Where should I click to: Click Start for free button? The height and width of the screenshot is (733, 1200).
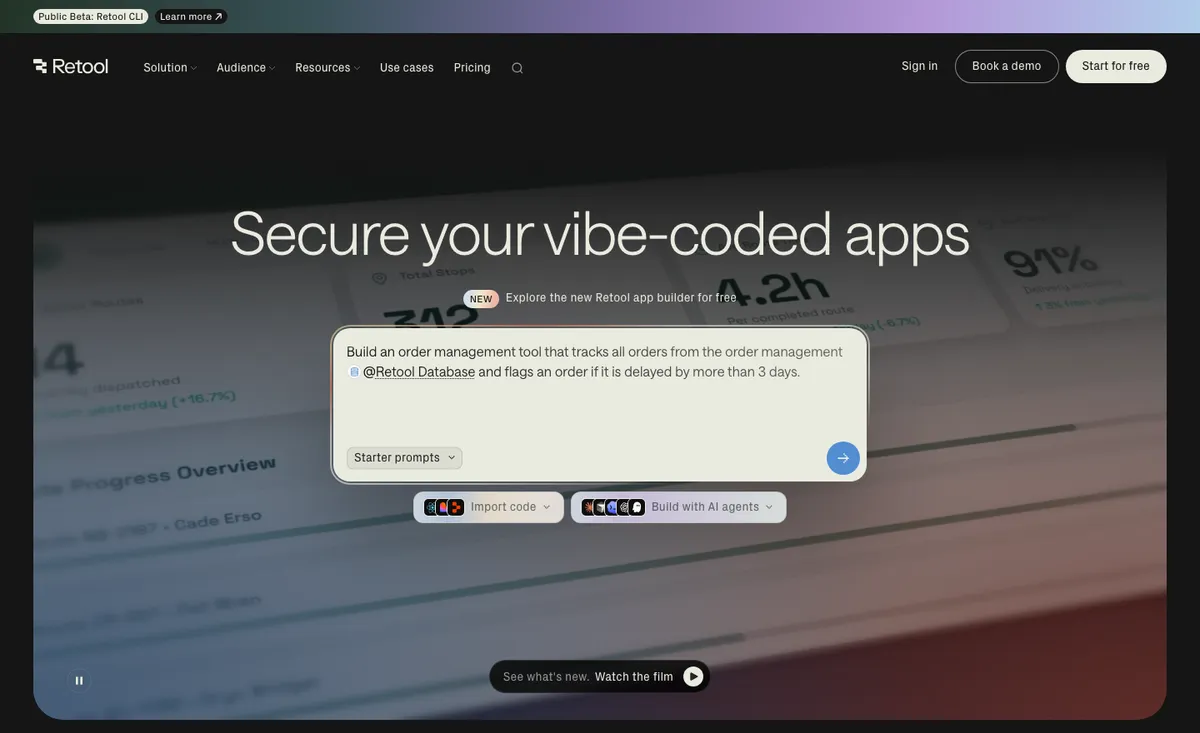[1116, 66]
